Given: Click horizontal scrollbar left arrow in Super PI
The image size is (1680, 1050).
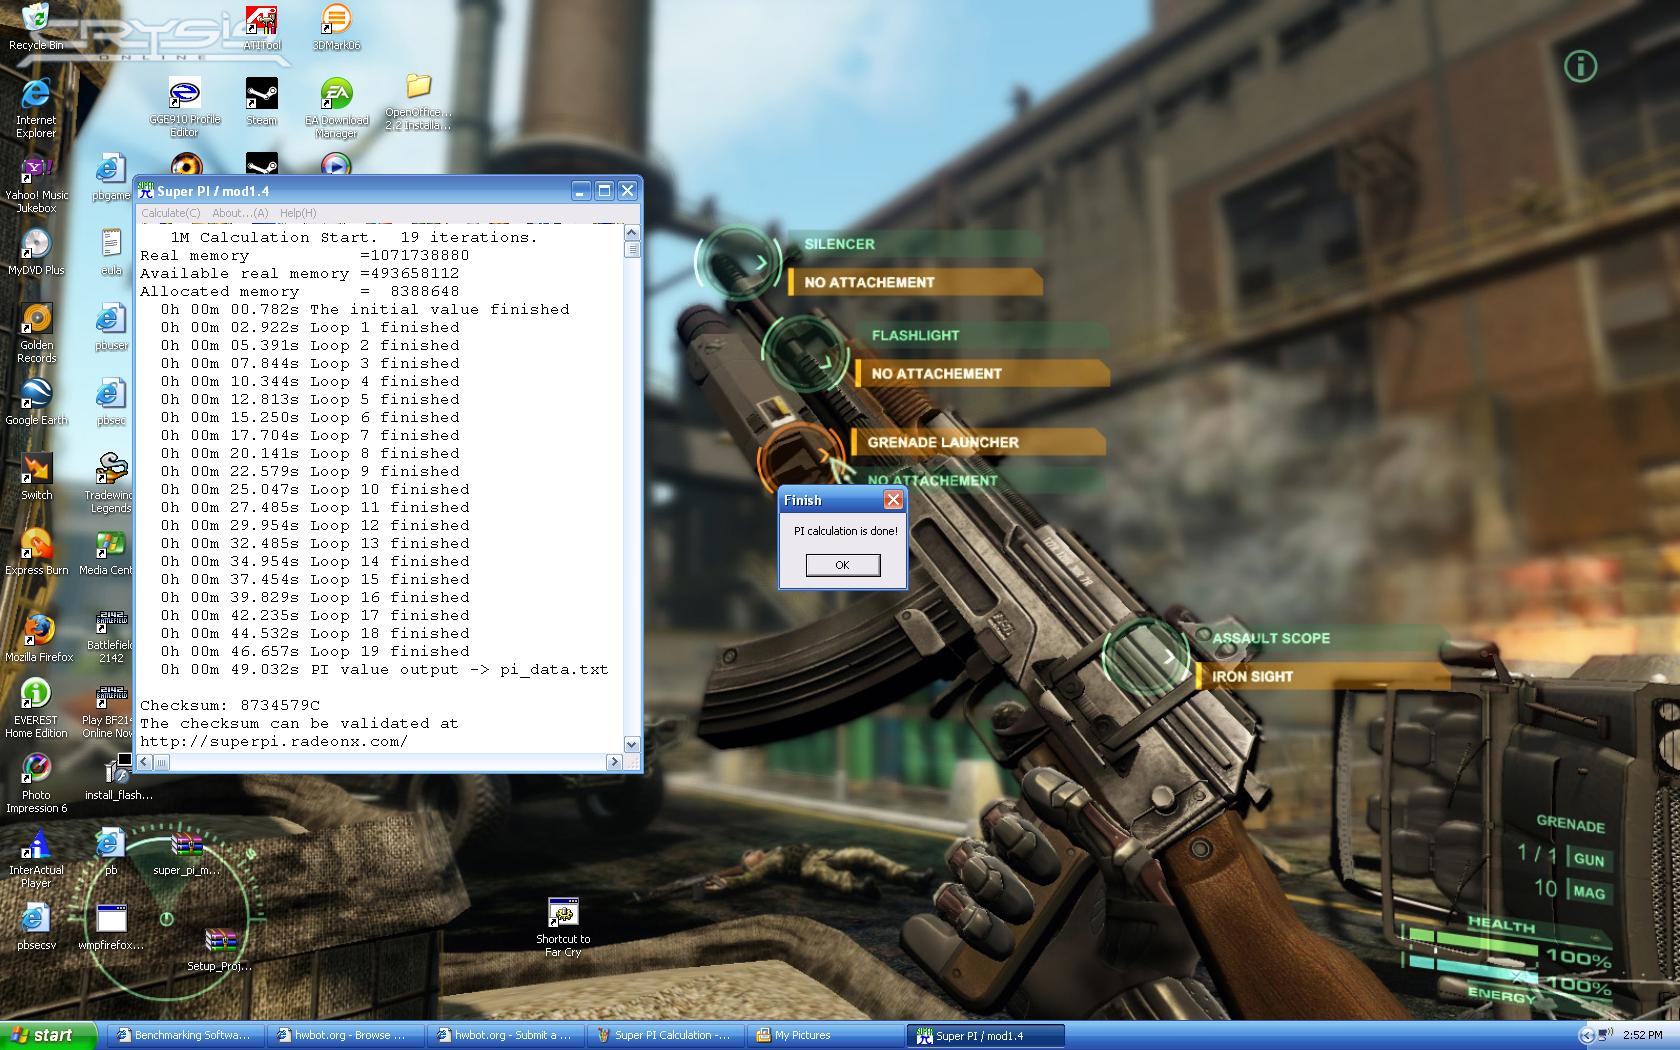Looking at the screenshot, I should point(145,762).
